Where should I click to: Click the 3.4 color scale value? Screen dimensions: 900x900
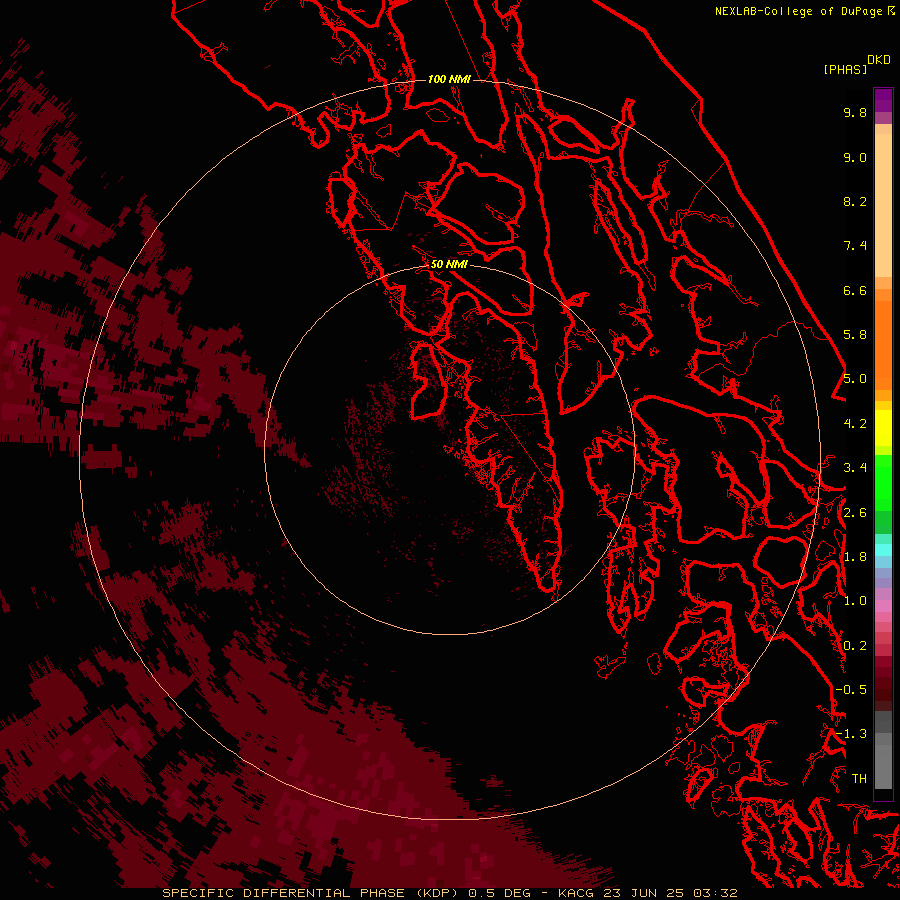(x=855, y=468)
